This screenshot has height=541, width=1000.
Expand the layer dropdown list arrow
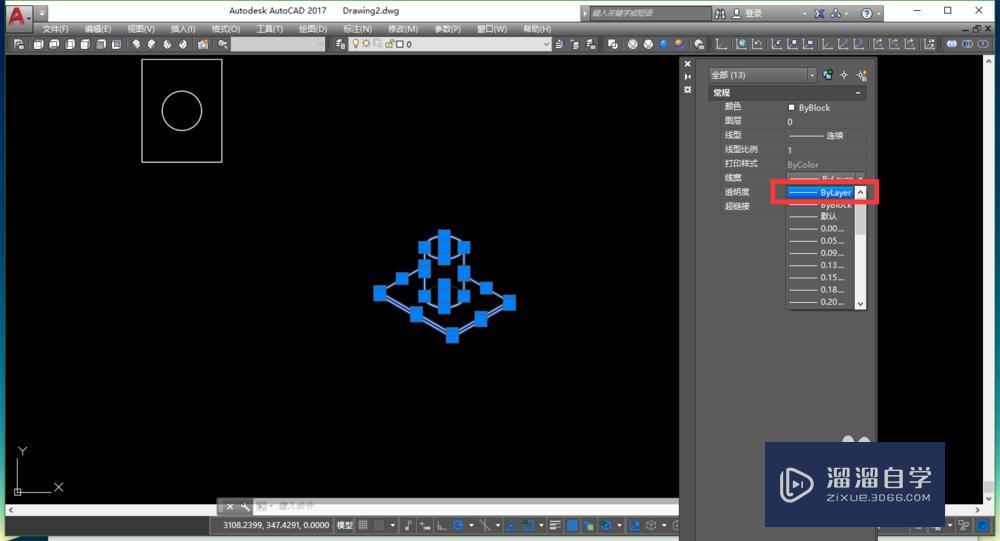[547, 44]
